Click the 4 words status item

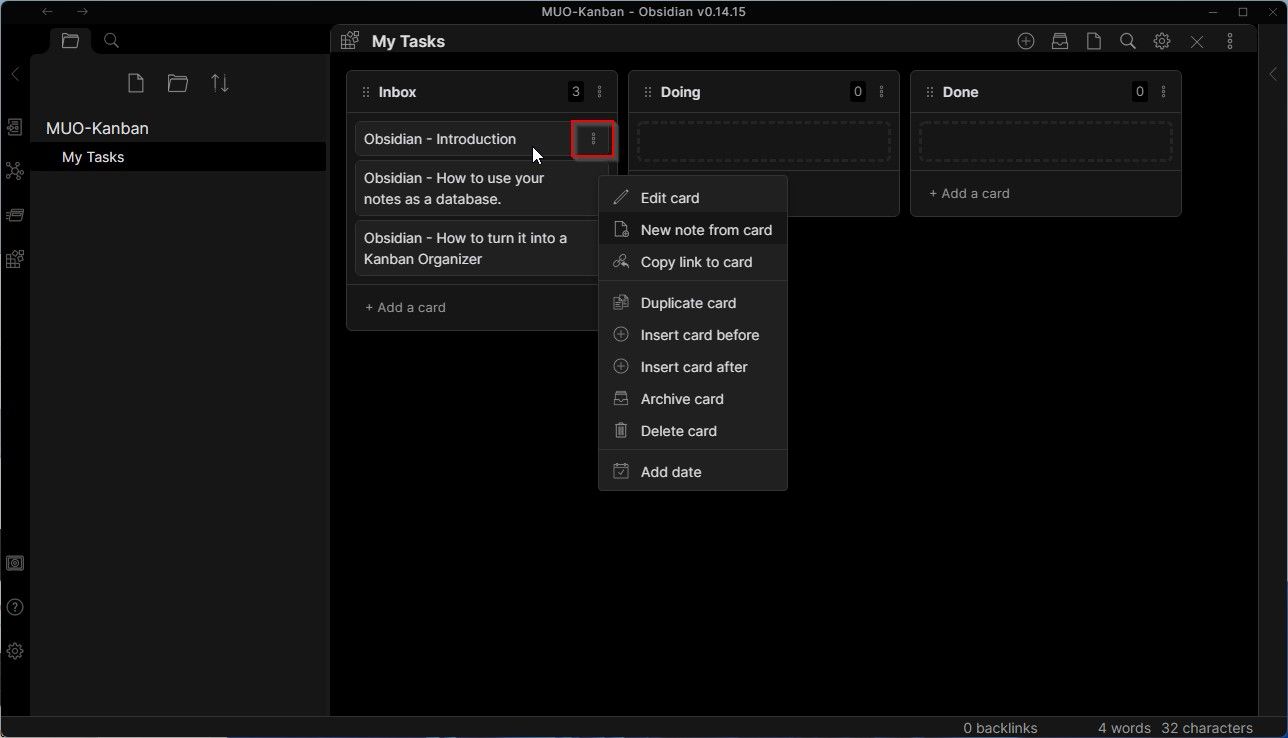tap(1124, 728)
